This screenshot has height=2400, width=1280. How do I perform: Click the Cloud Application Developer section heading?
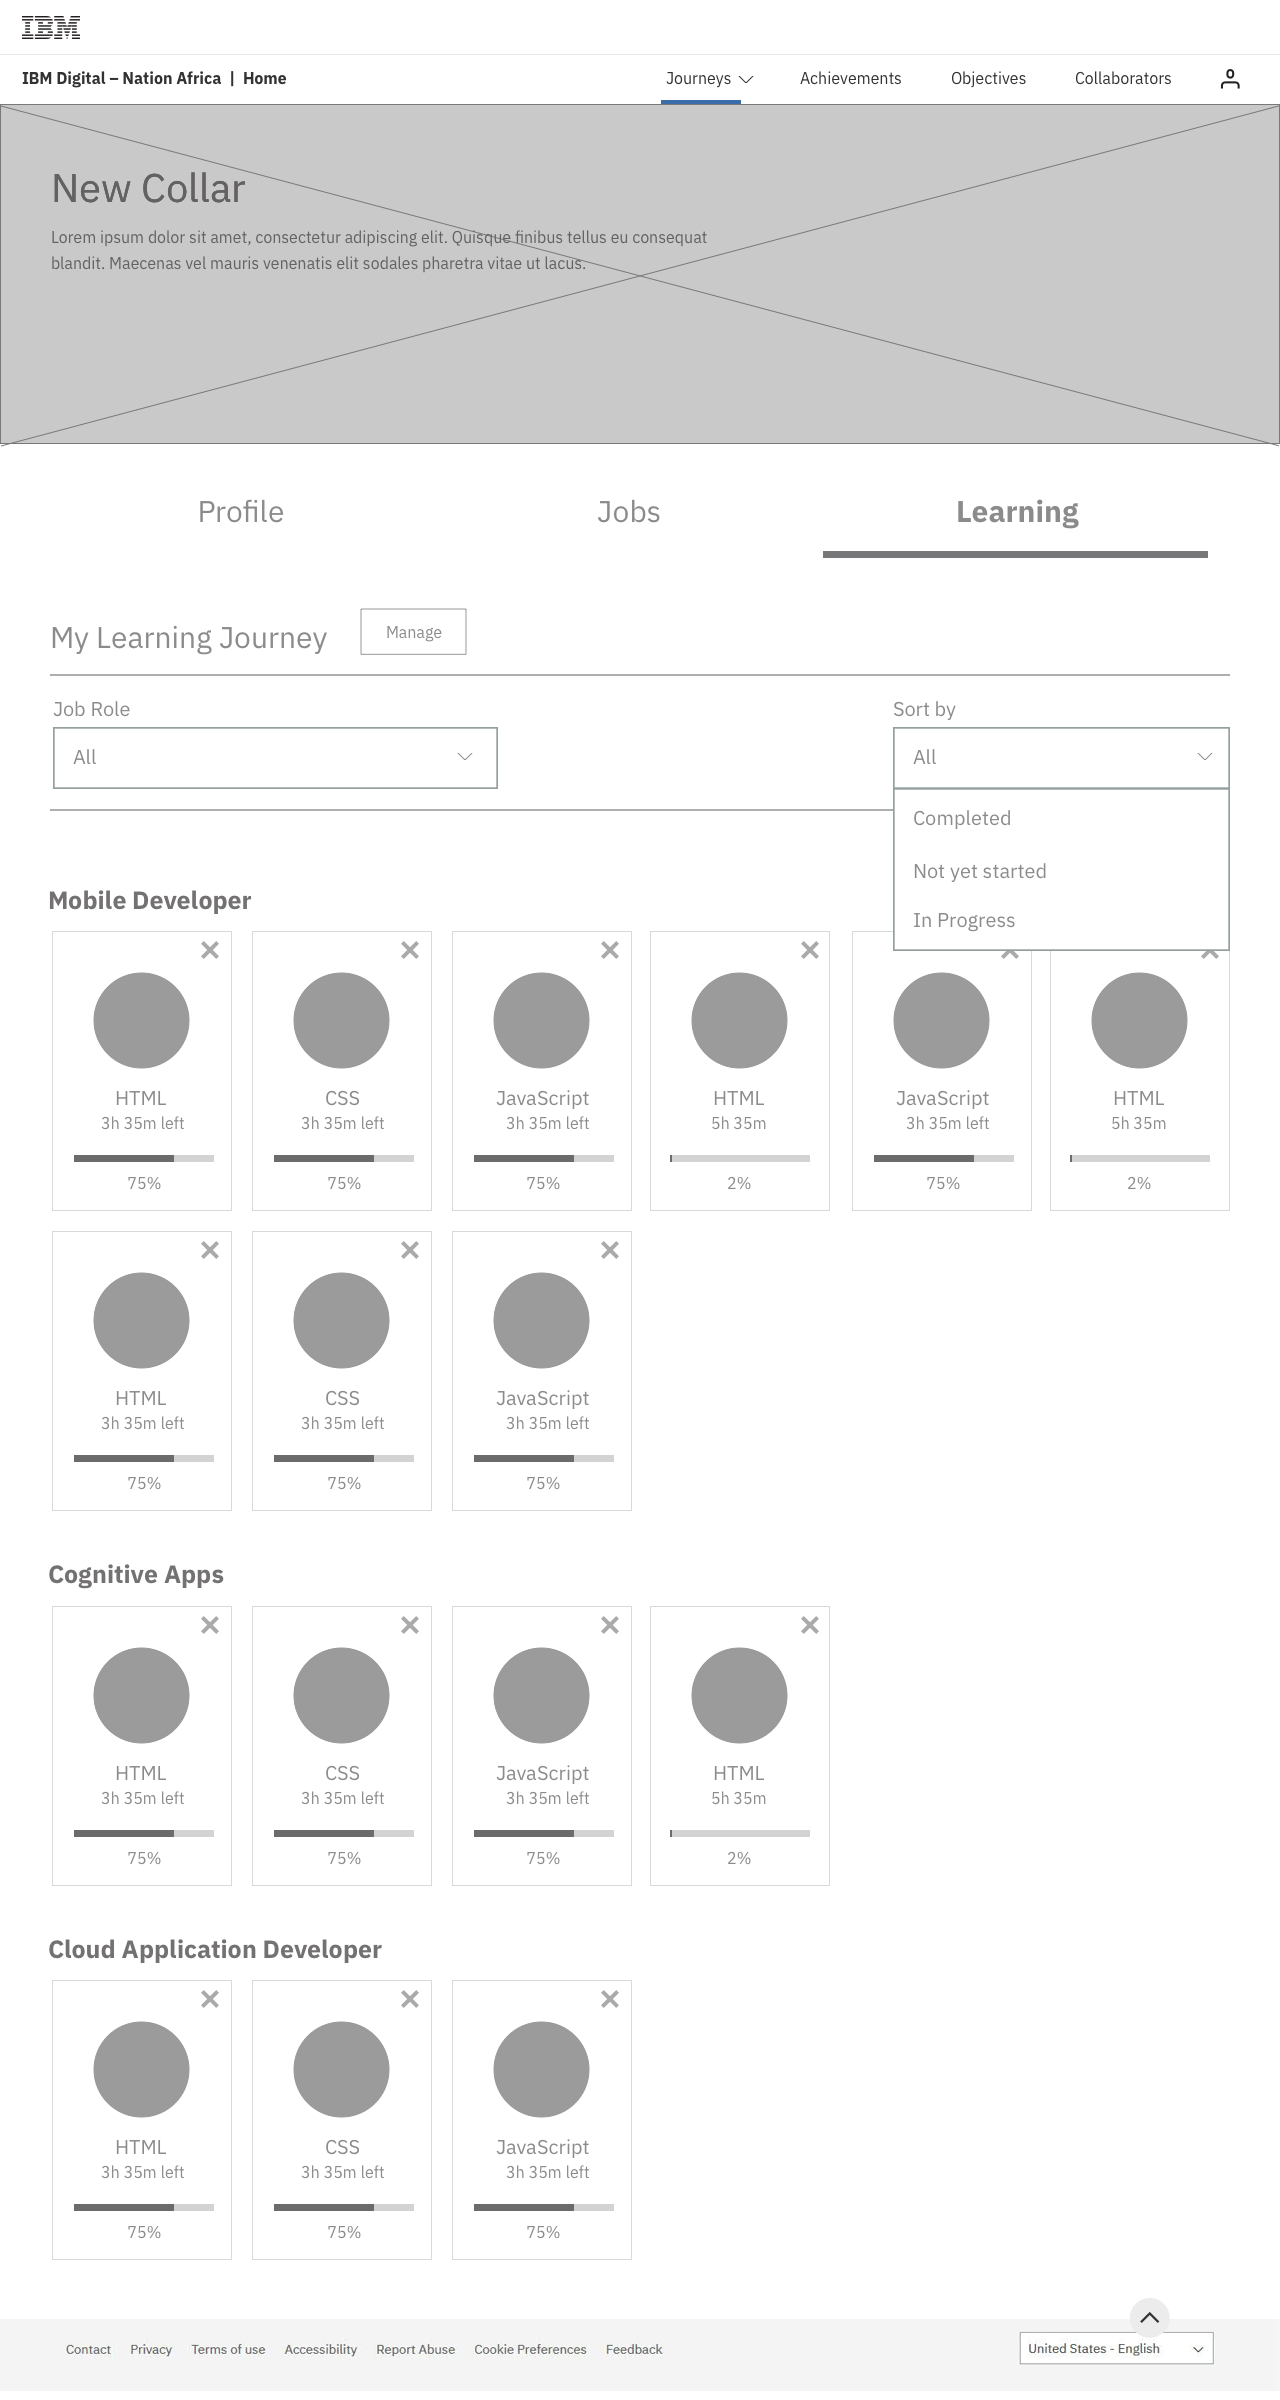(x=215, y=1949)
